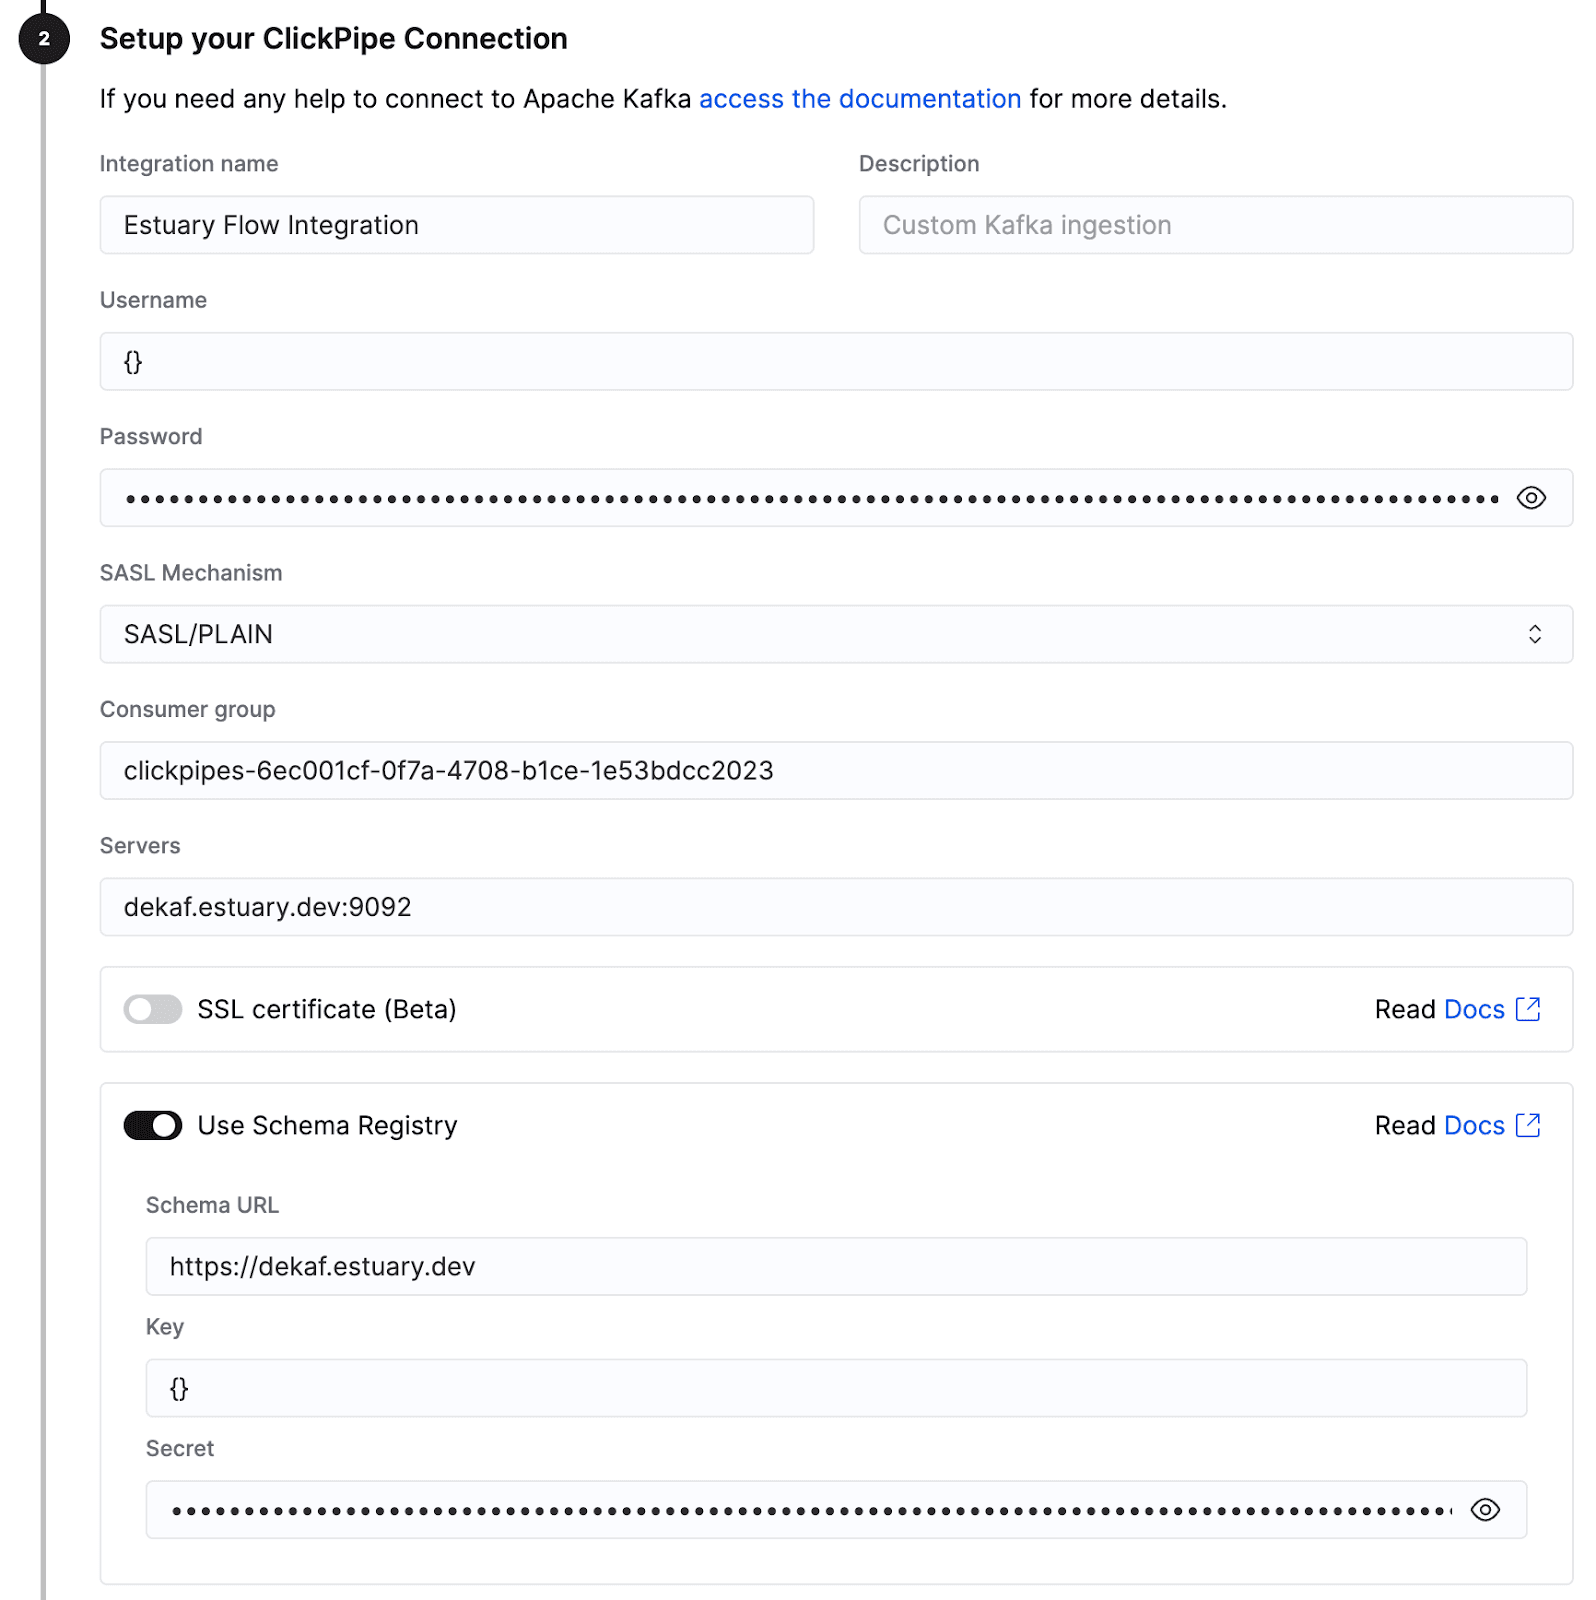The height and width of the screenshot is (1600, 1596).
Task: Click the Integration name field
Action: (x=456, y=225)
